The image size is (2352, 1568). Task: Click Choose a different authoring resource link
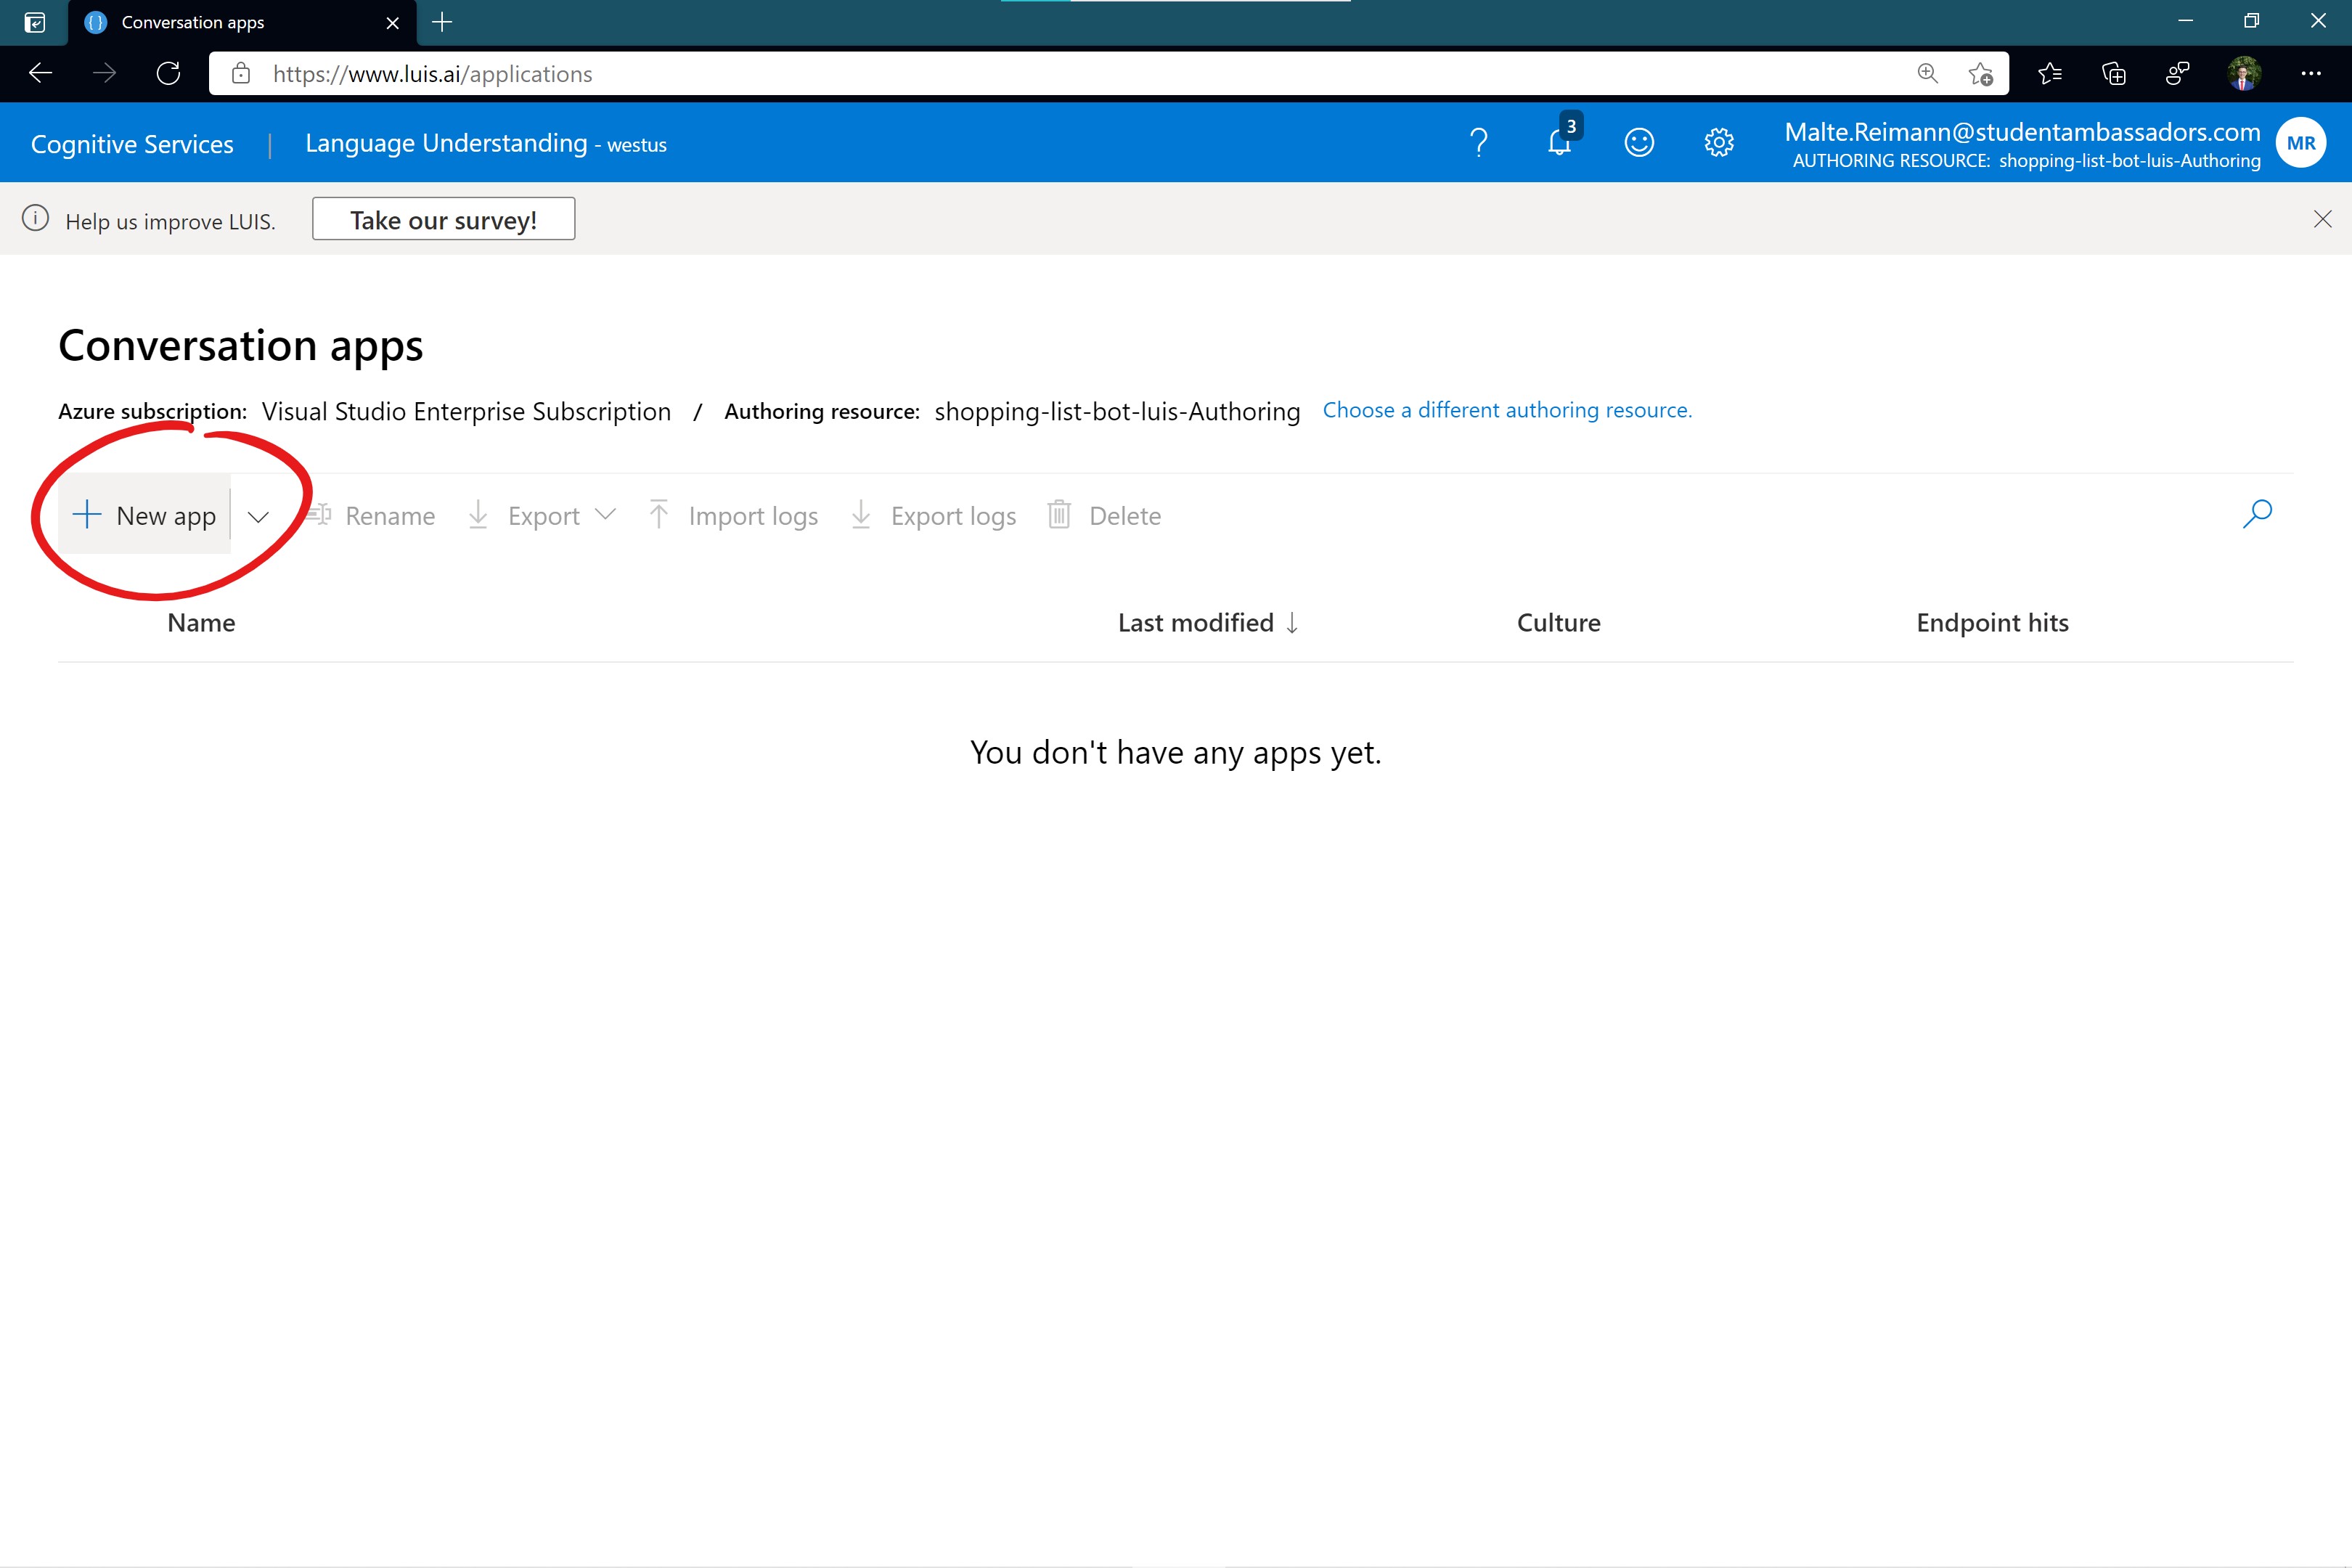click(x=1507, y=410)
